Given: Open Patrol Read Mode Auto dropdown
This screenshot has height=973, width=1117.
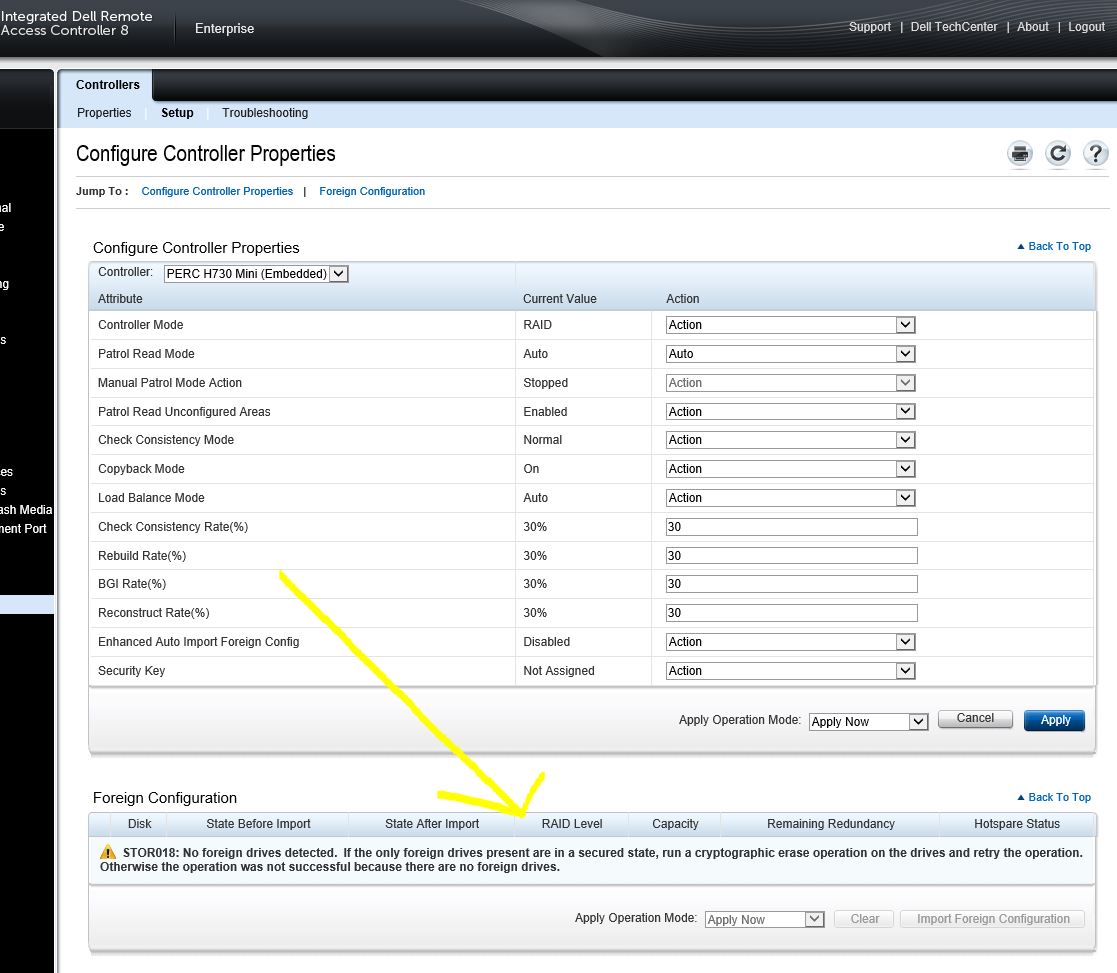Looking at the screenshot, I should coord(791,354).
